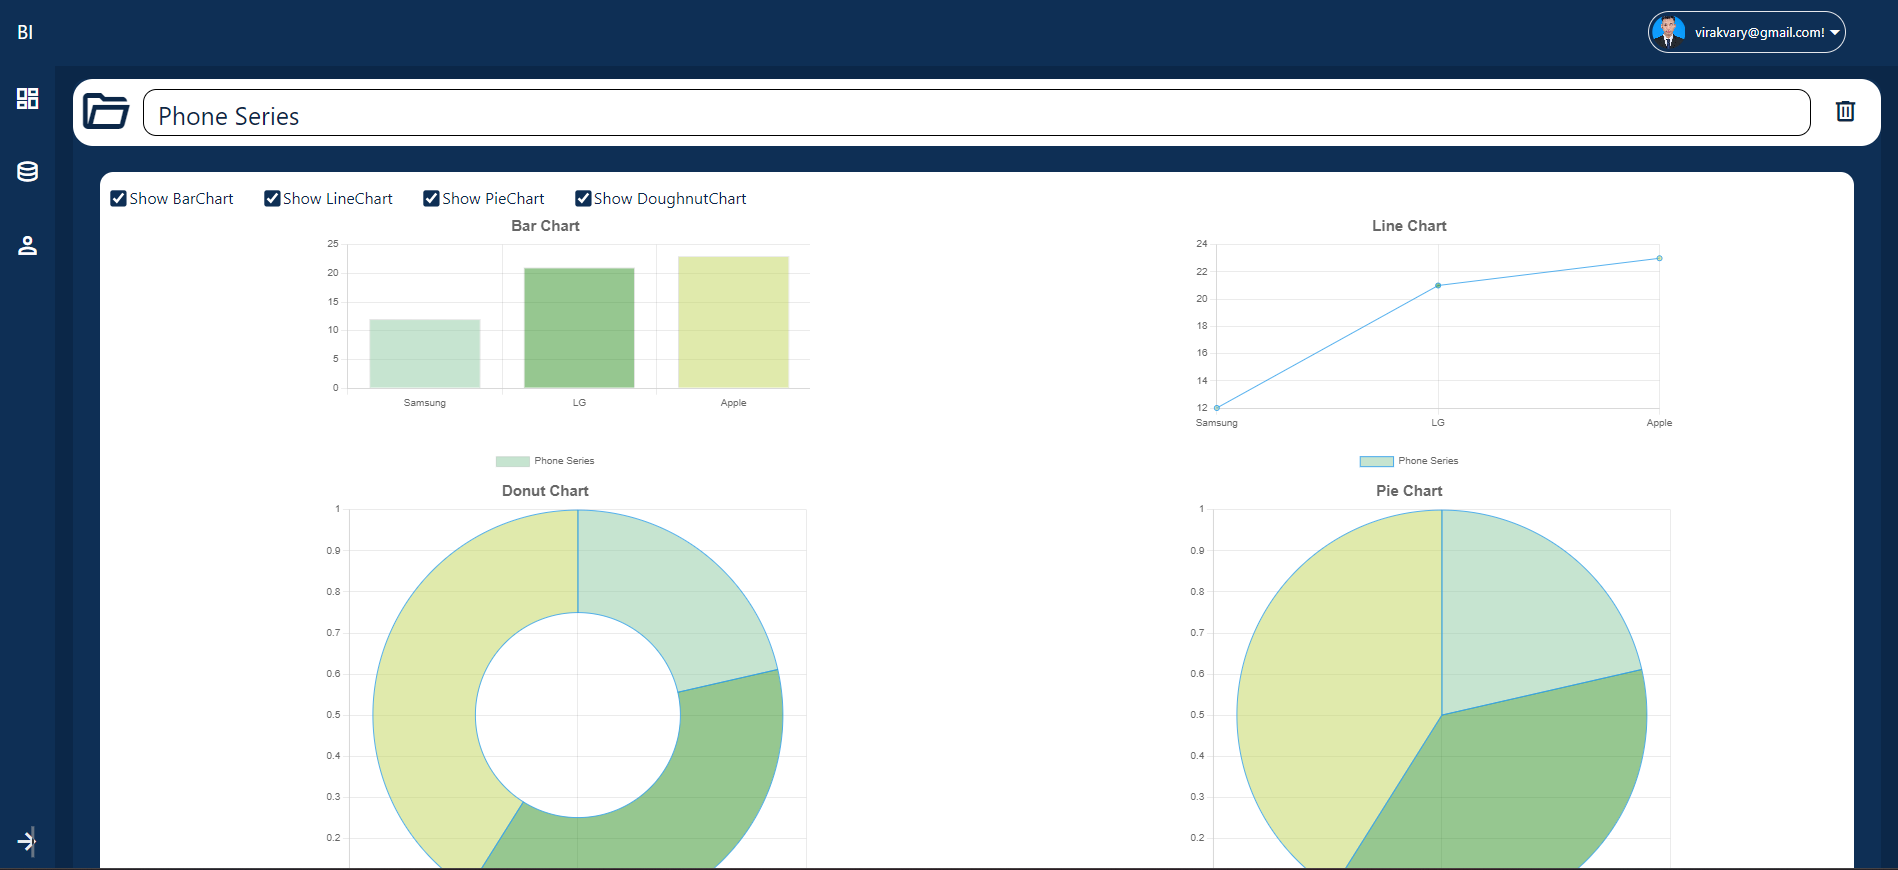Click the LG data point on Line Chart

point(1438,285)
